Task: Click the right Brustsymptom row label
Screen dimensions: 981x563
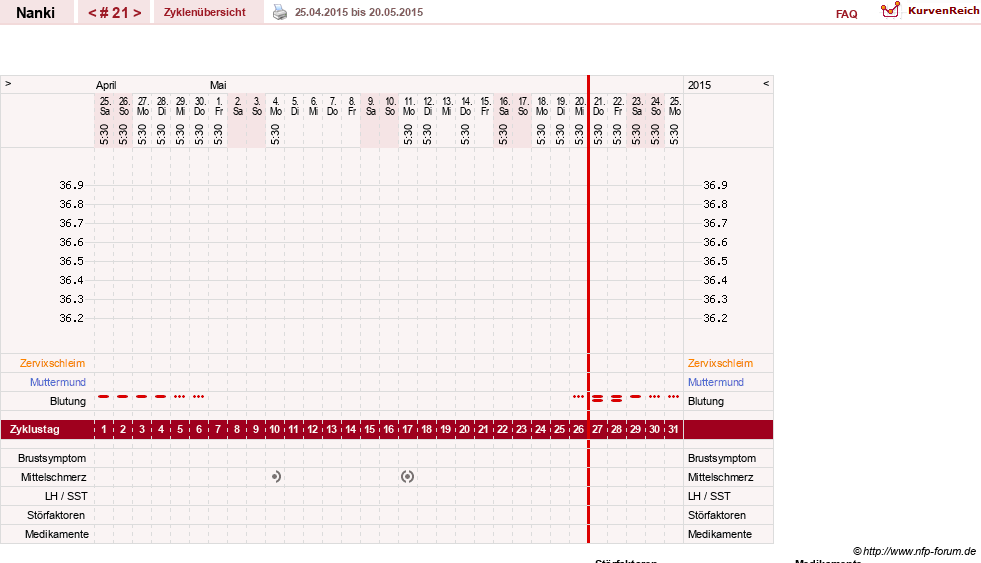Action: tap(722, 459)
